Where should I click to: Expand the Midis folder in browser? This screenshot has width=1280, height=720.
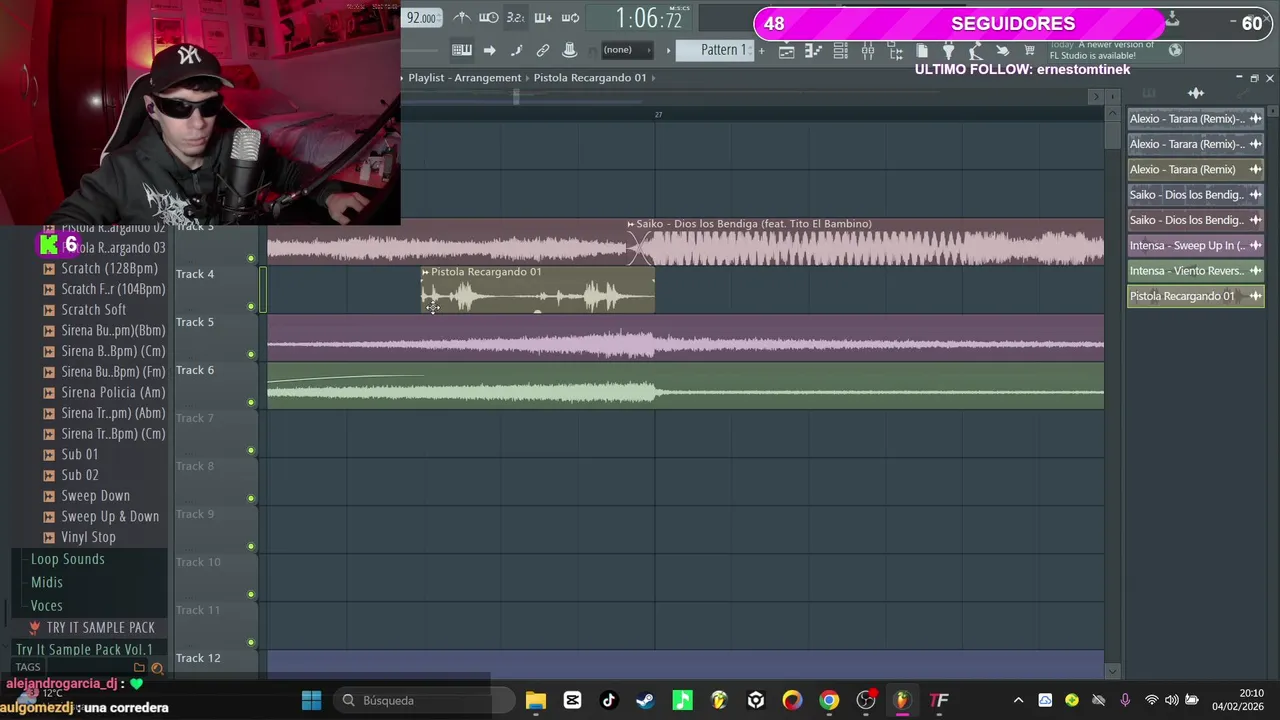point(47,582)
